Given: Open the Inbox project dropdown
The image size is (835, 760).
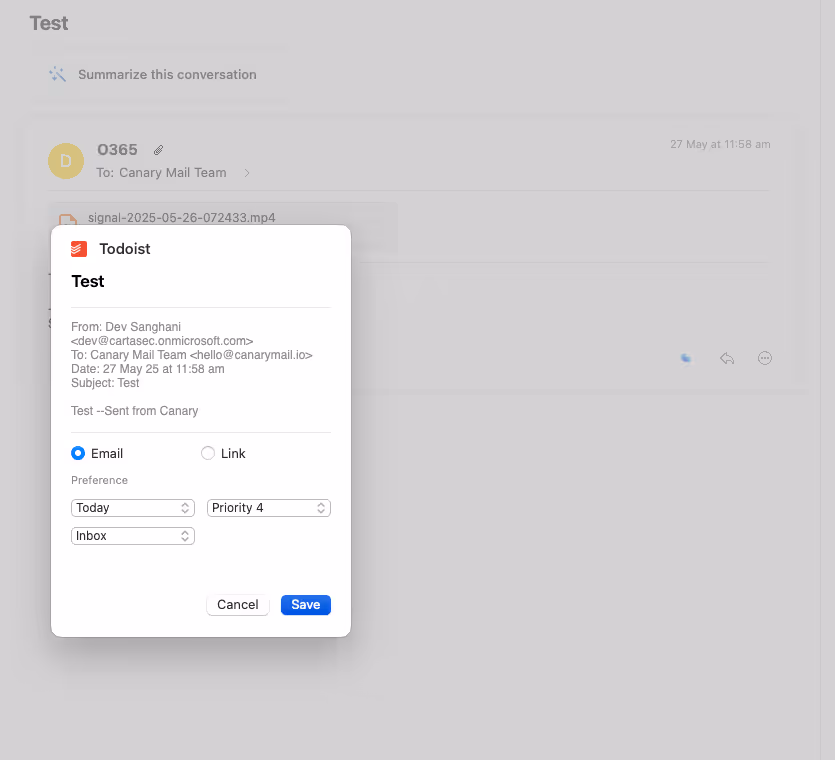Looking at the screenshot, I should 133,536.
